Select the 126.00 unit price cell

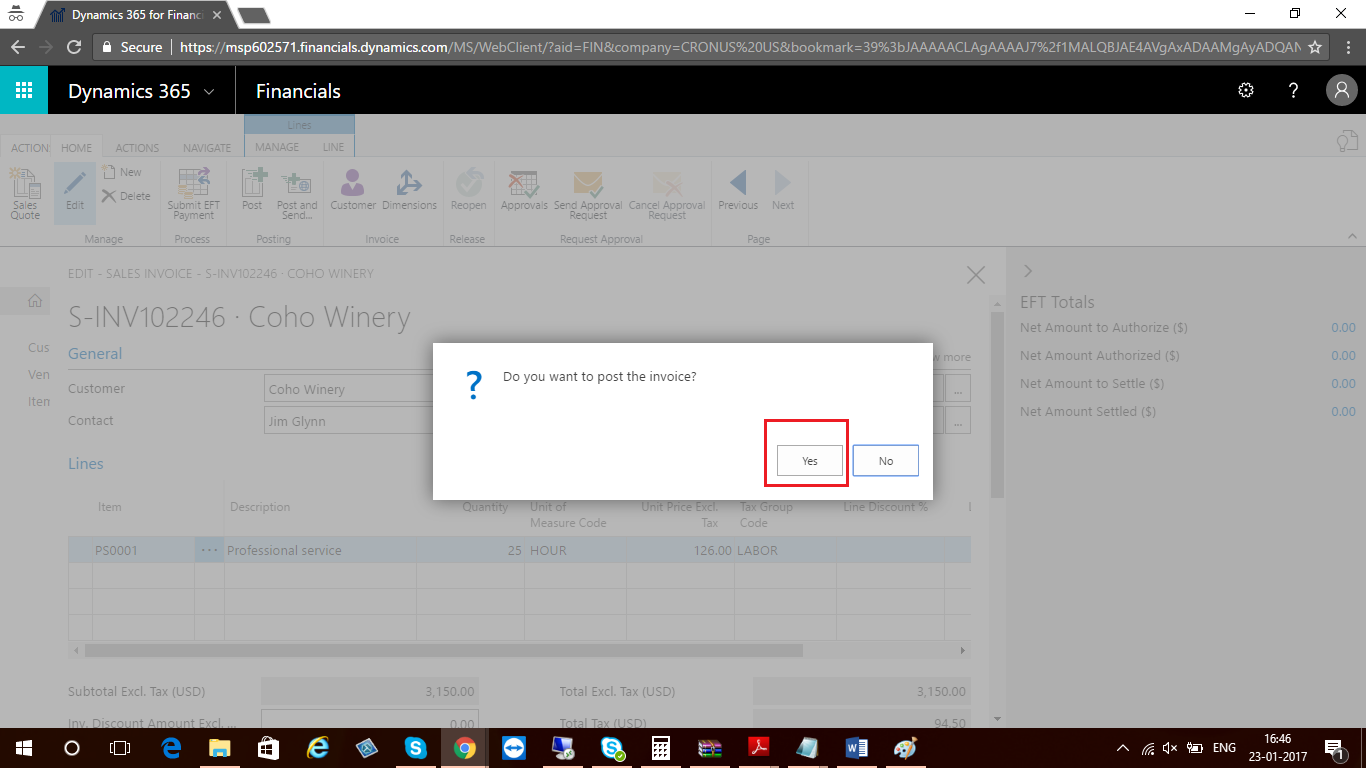pyautogui.click(x=680, y=550)
